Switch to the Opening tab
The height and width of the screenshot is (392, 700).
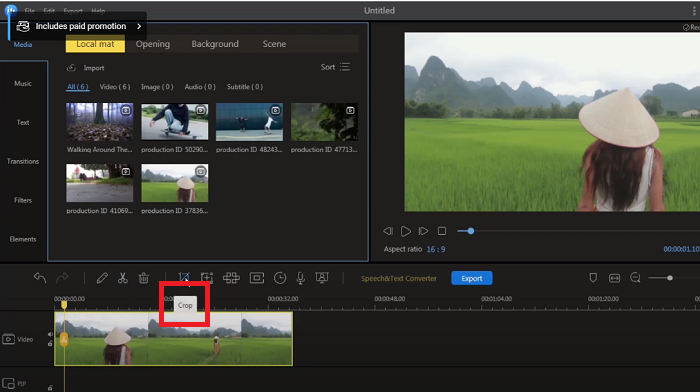coord(153,44)
